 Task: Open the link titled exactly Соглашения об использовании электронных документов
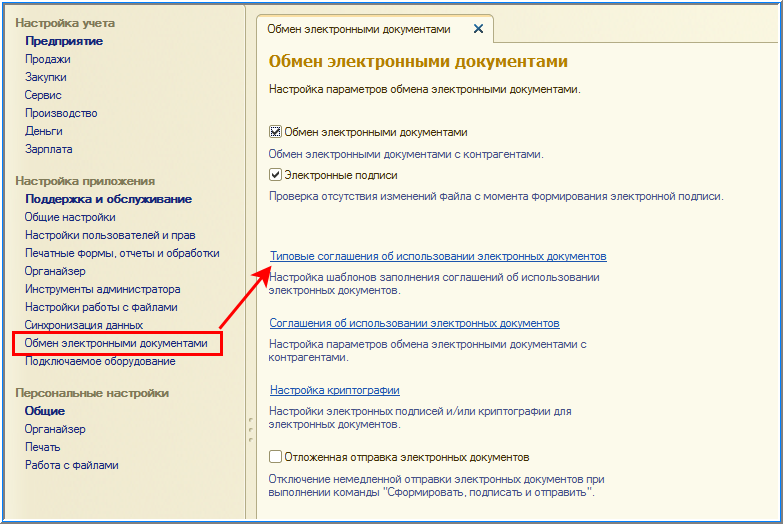(x=414, y=323)
